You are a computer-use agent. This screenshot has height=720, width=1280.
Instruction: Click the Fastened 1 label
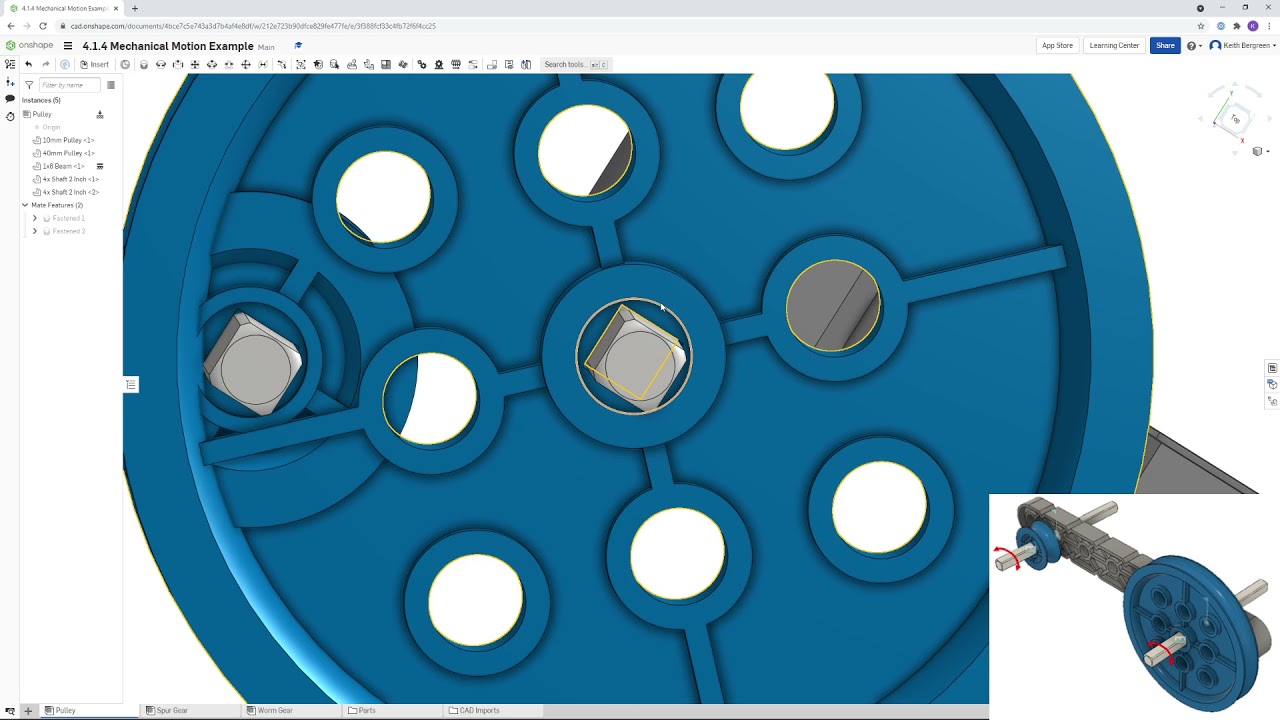(x=68, y=218)
